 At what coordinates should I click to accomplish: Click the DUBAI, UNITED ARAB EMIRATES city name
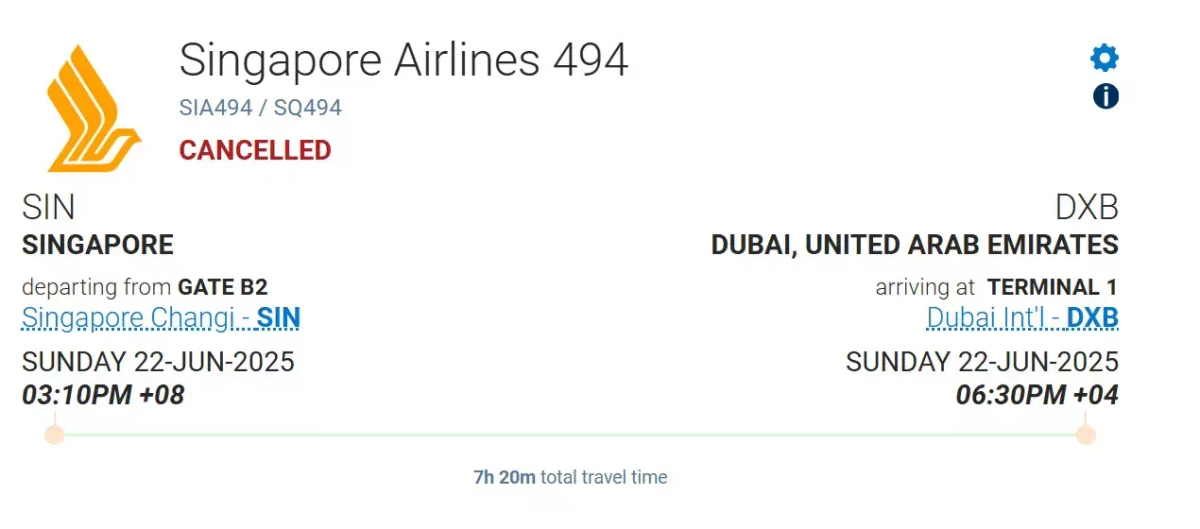(915, 245)
